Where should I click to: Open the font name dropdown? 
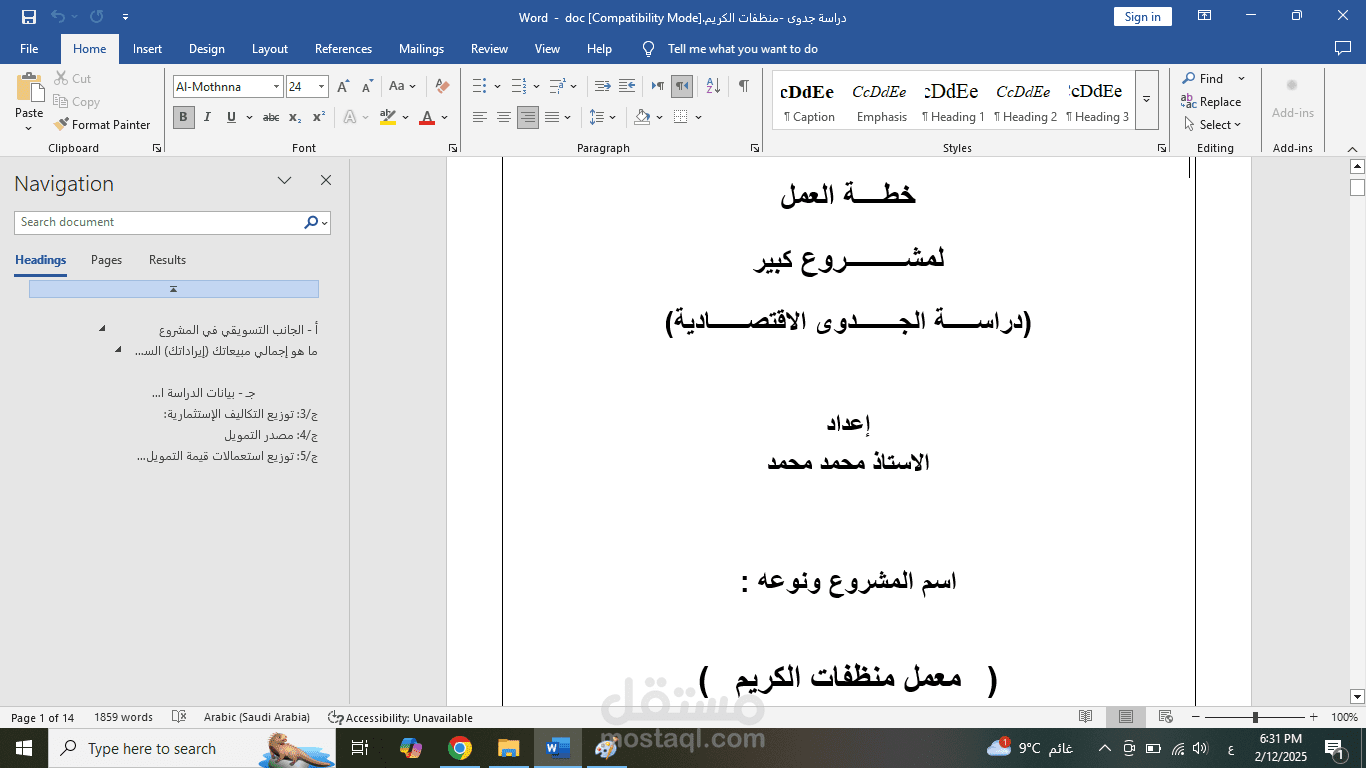coord(277,87)
